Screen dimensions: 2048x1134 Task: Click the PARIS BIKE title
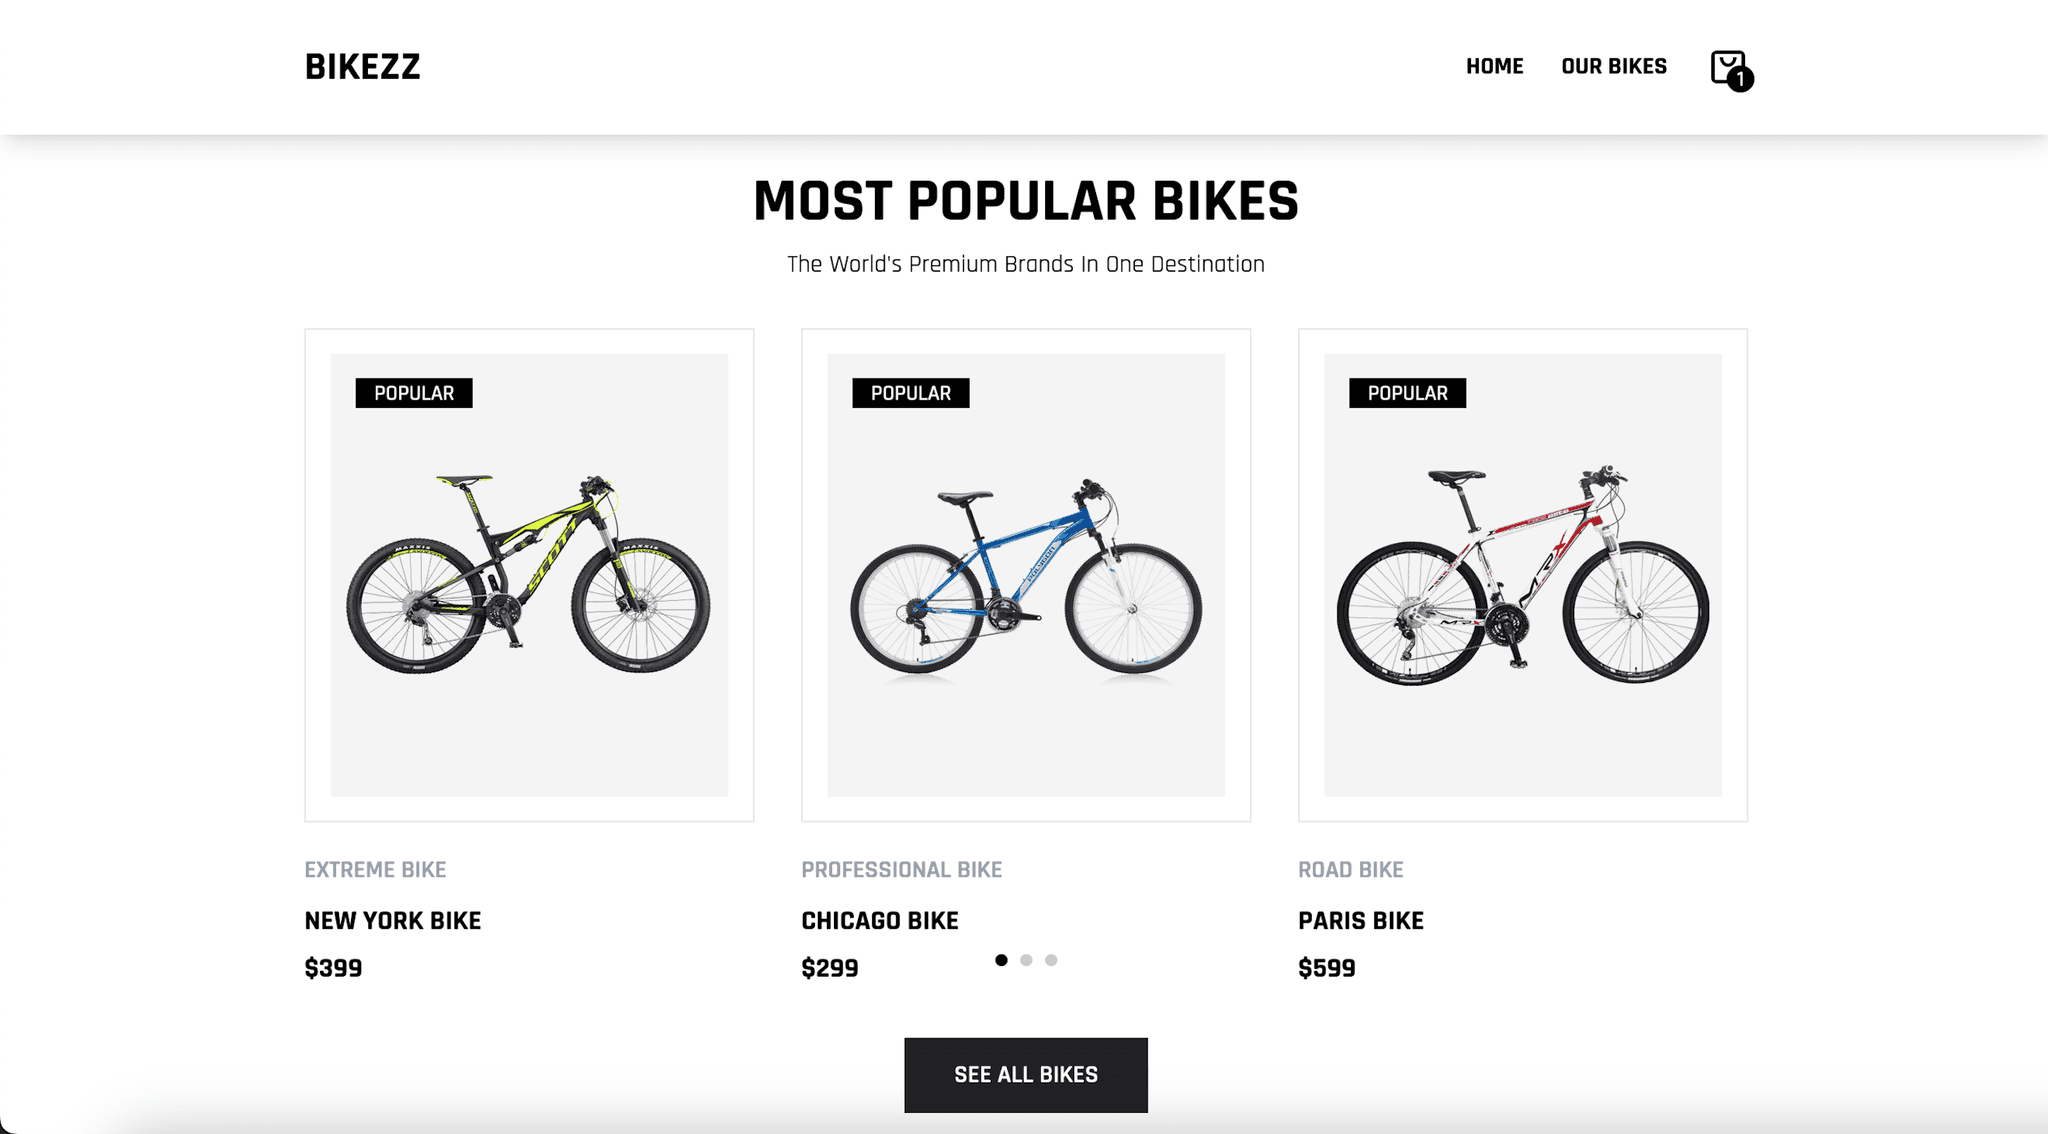point(1361,921)
